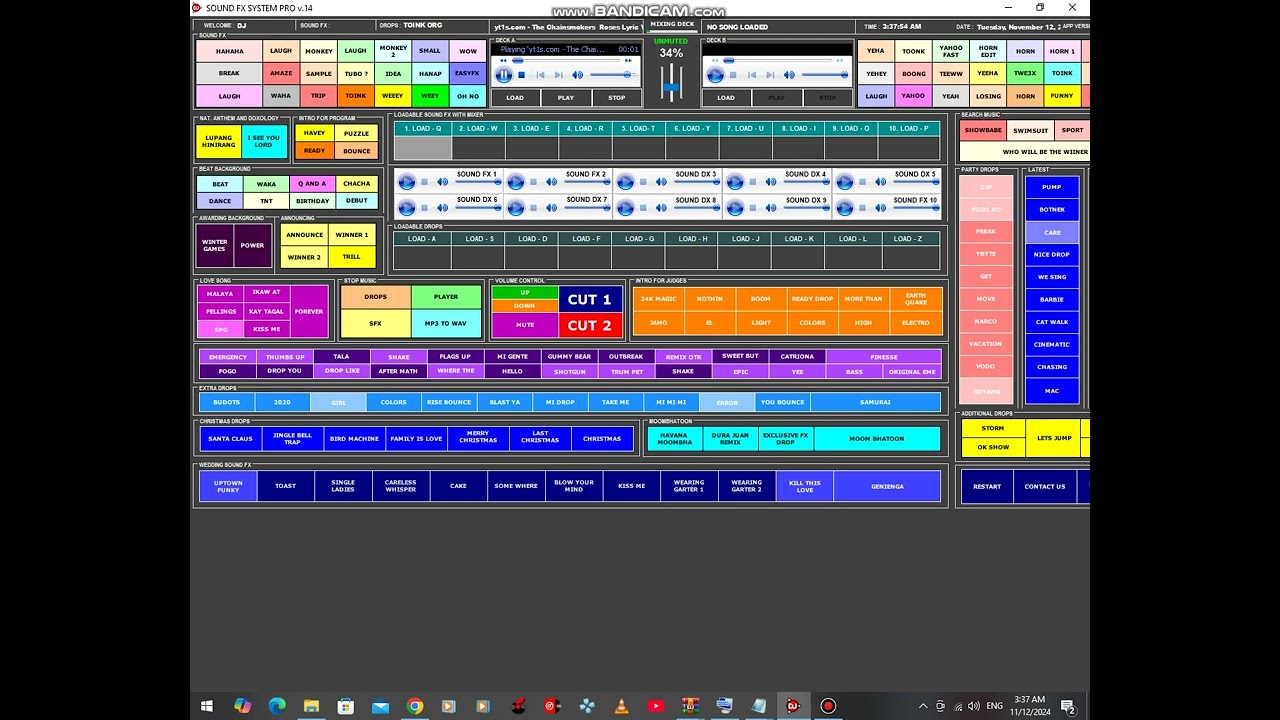Play the Sound DX 7 mixer player

click(516, 207)
